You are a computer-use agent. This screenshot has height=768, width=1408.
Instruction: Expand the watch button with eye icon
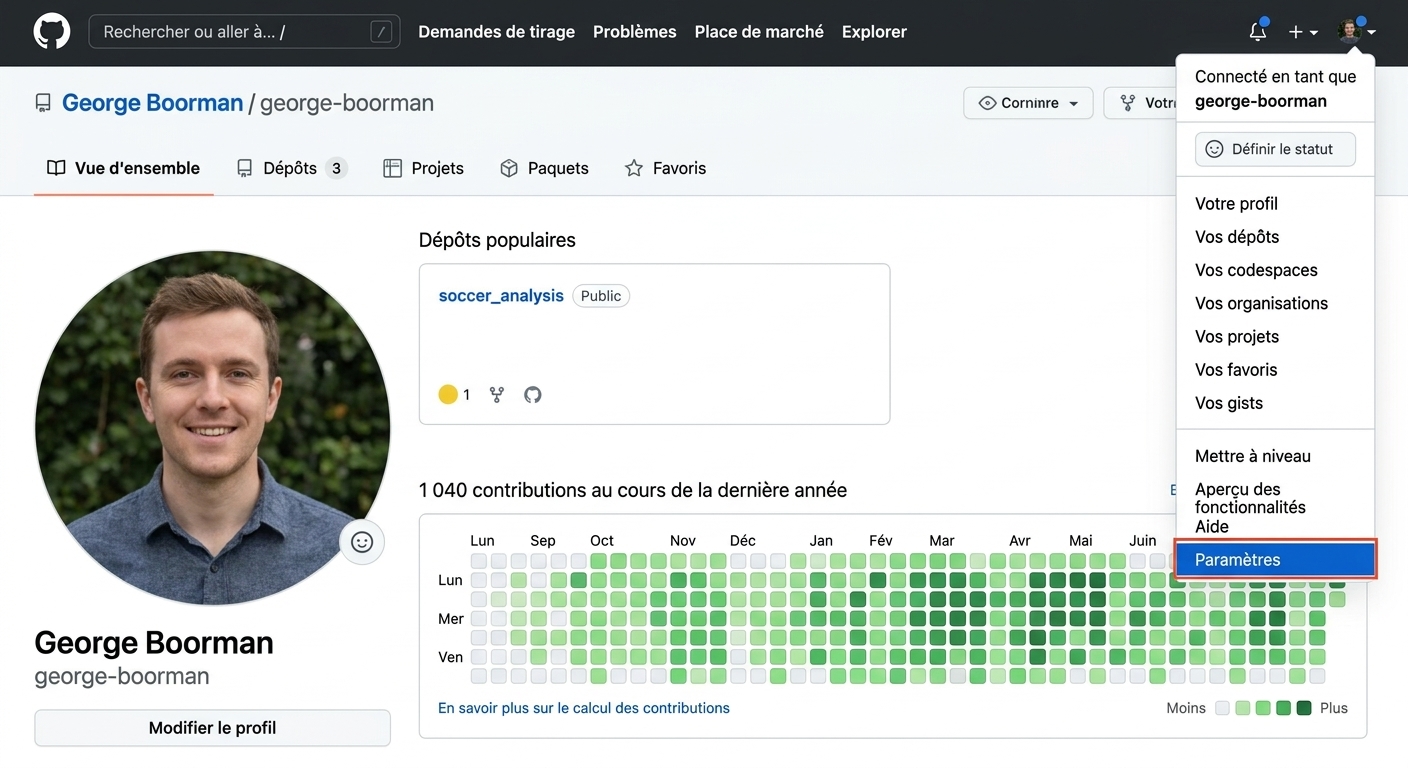(x=1028, y=103)
